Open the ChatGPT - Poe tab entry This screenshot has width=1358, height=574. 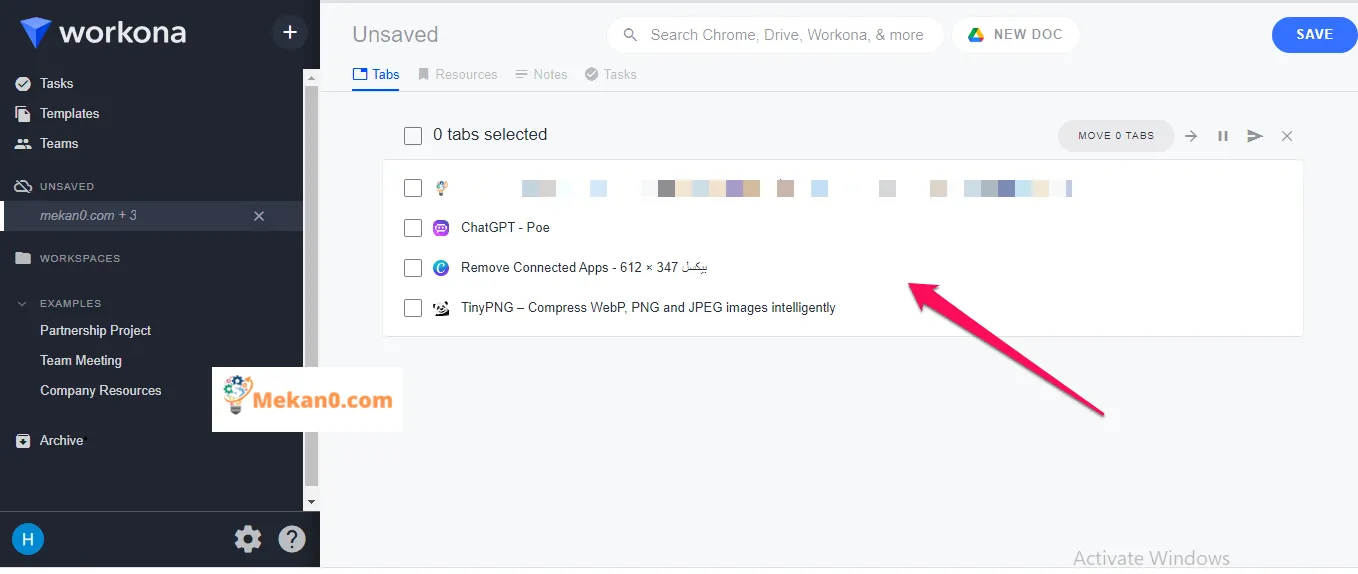pos(505,228)
